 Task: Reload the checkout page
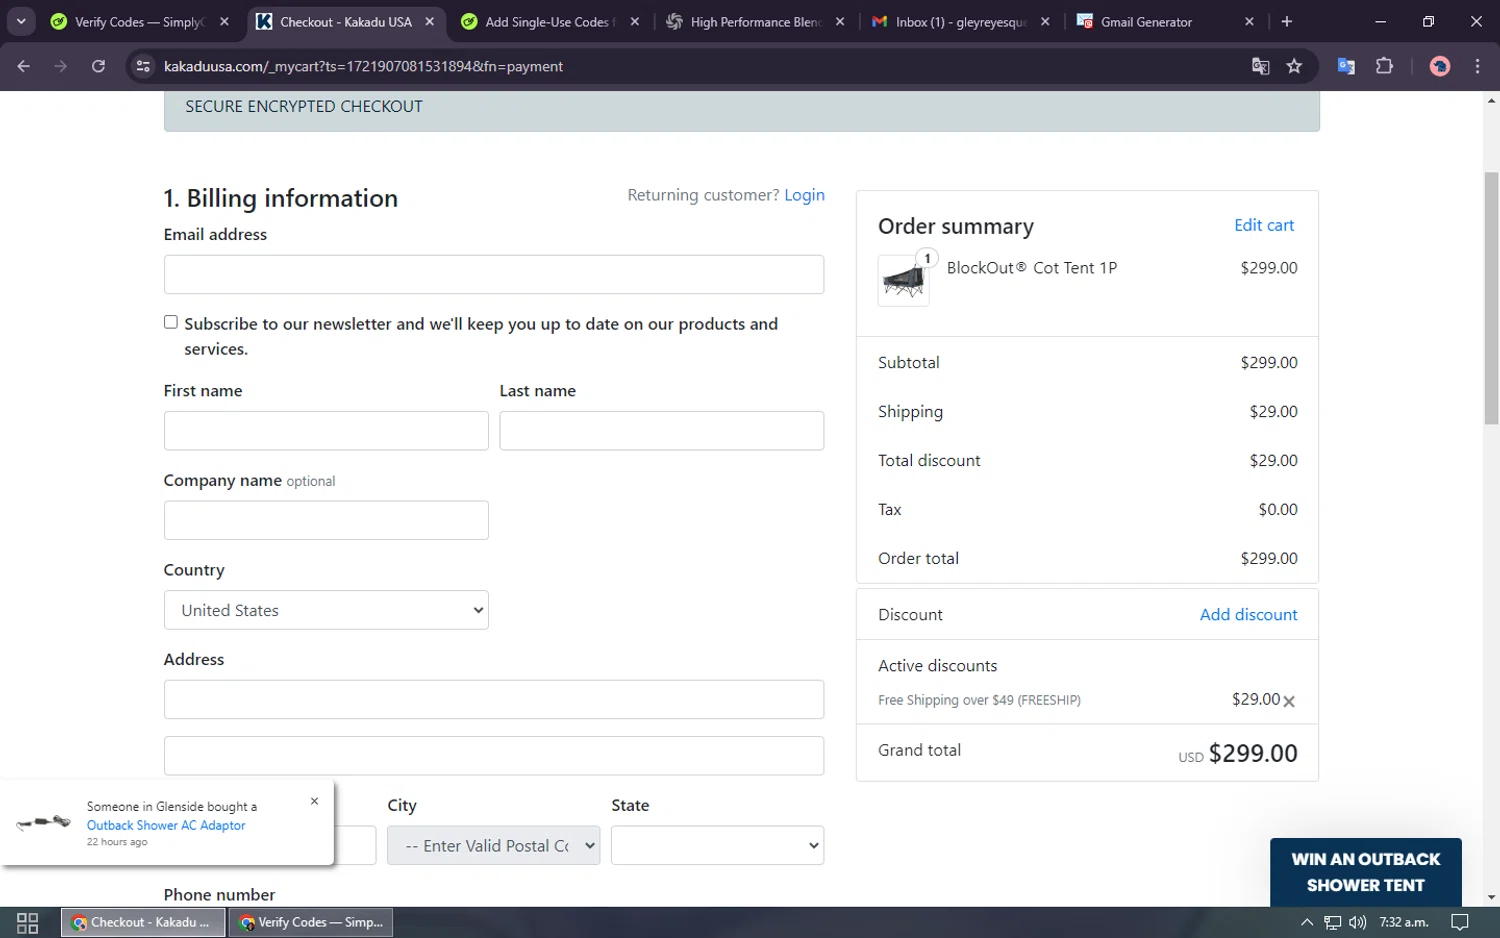[98, 66]
